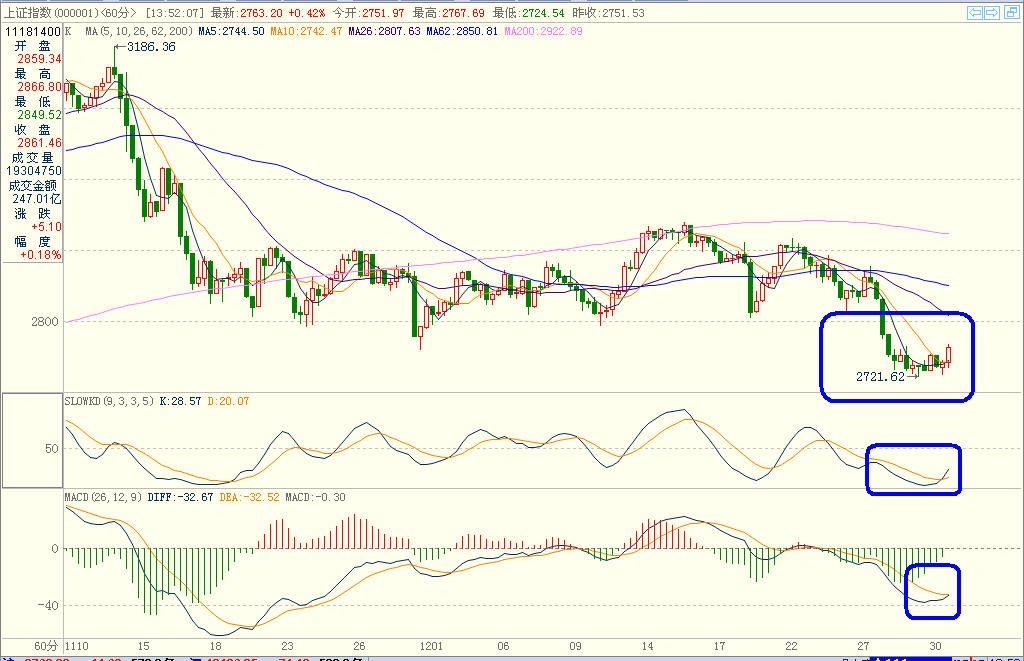Click the side panel 收盘 value 2861.46
Screen dimensions: 1024x661
pos(39,143)
